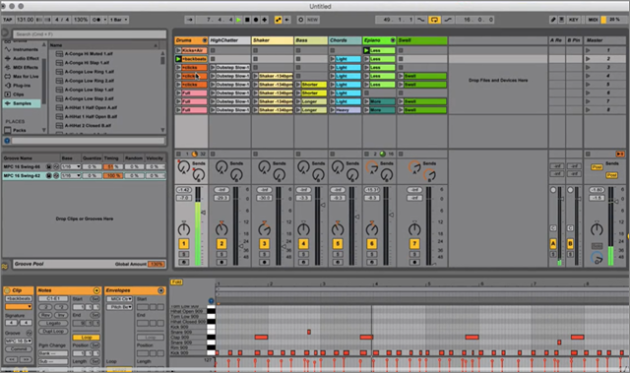Click the Drums track pan knob
This screenshot has width=630, height=373.
click(184, 229)
